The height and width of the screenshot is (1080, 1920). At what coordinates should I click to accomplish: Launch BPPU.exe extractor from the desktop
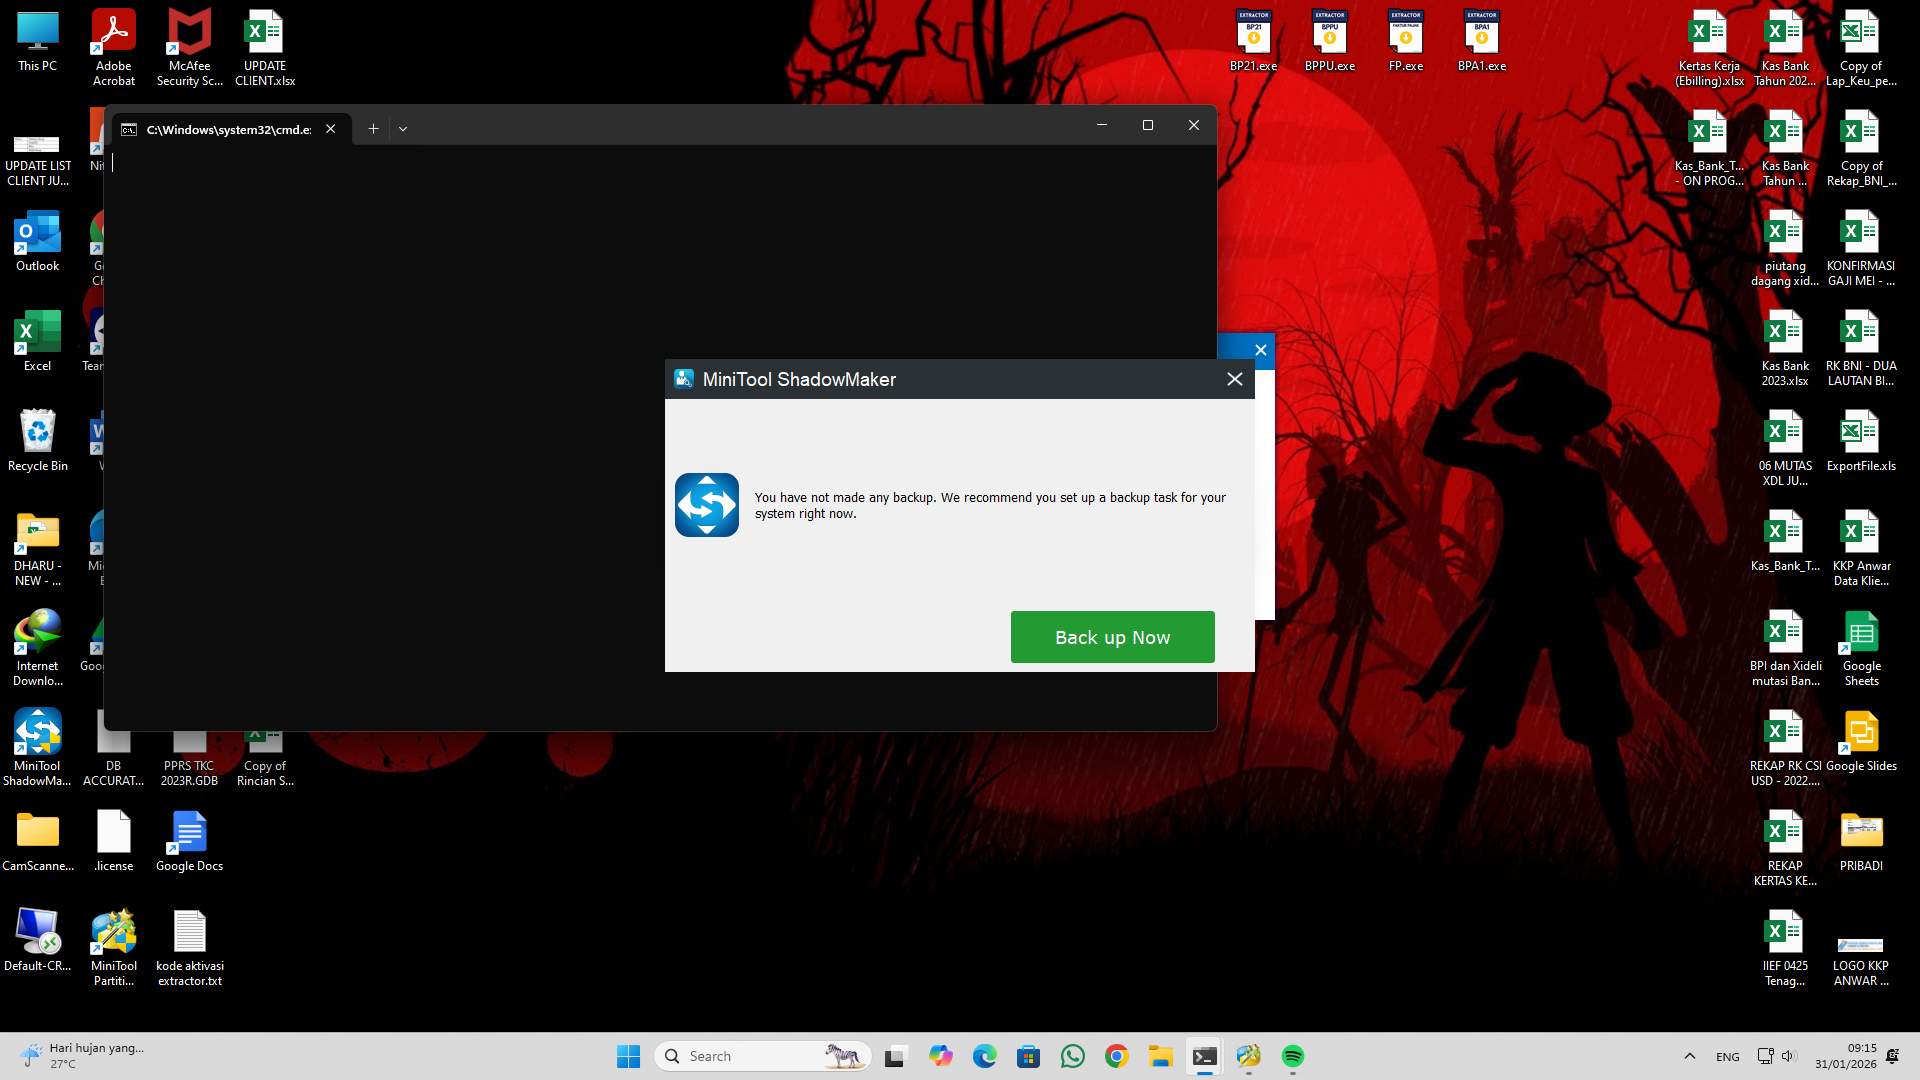click(1329, 38)
